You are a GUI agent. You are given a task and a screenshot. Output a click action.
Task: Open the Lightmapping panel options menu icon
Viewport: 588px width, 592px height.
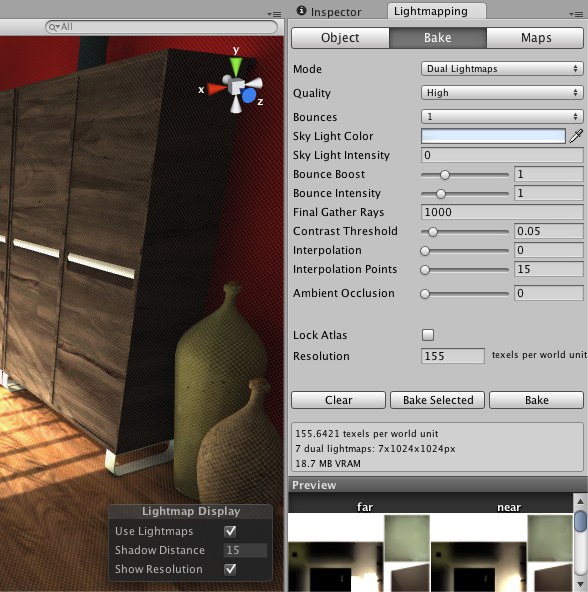tap(576, 14)
